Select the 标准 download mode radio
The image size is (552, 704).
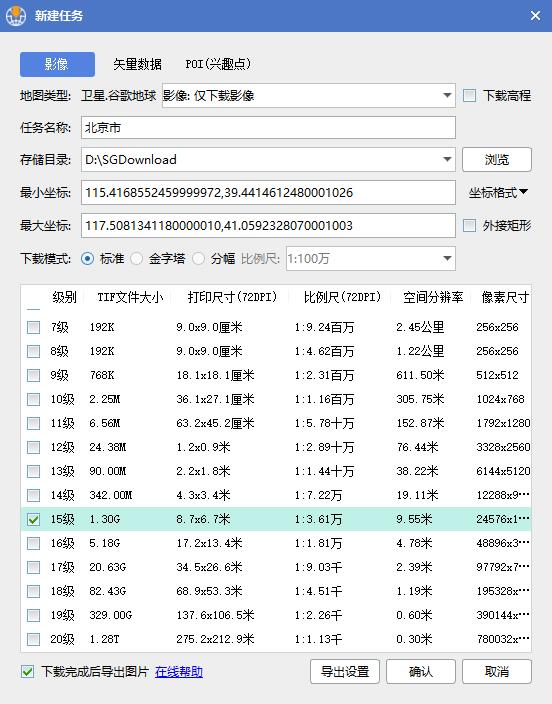click(87, 259)
